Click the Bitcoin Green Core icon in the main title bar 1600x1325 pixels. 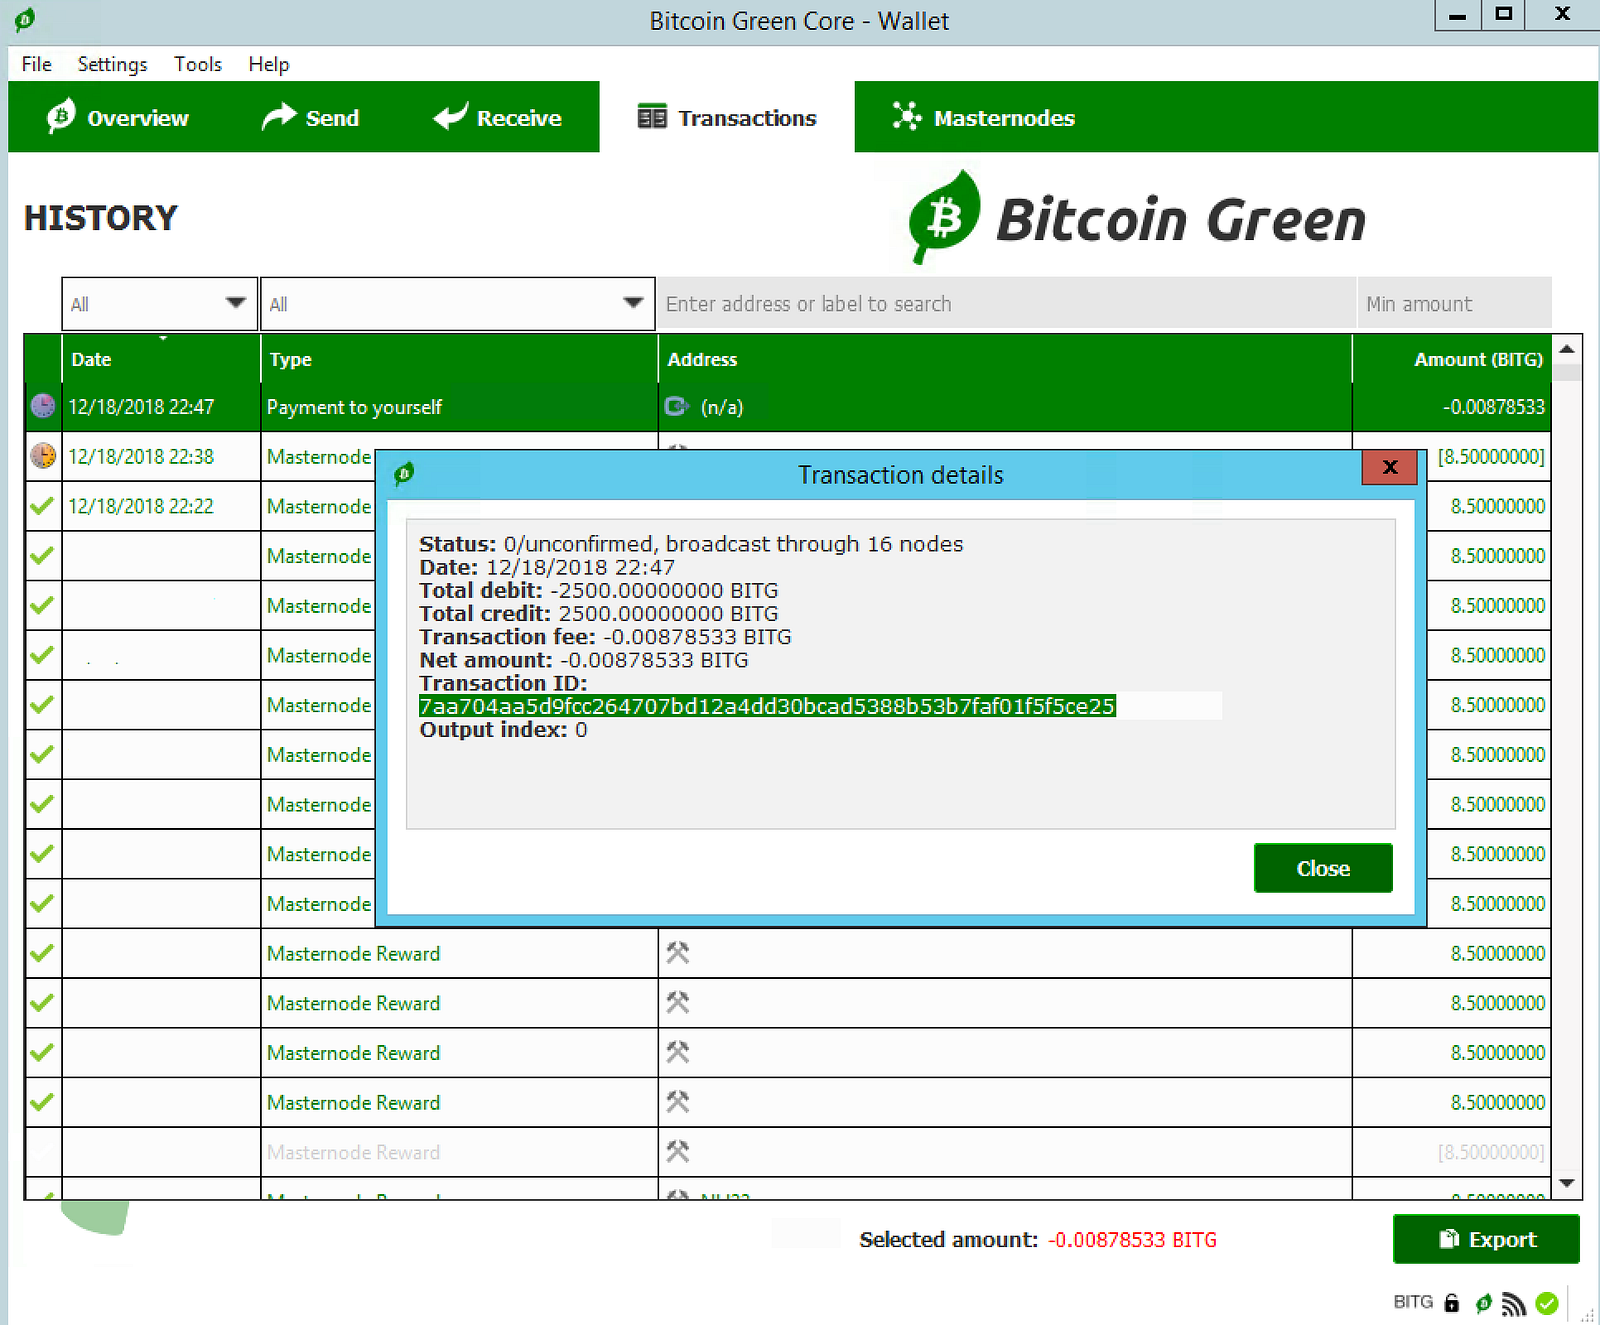25,19
